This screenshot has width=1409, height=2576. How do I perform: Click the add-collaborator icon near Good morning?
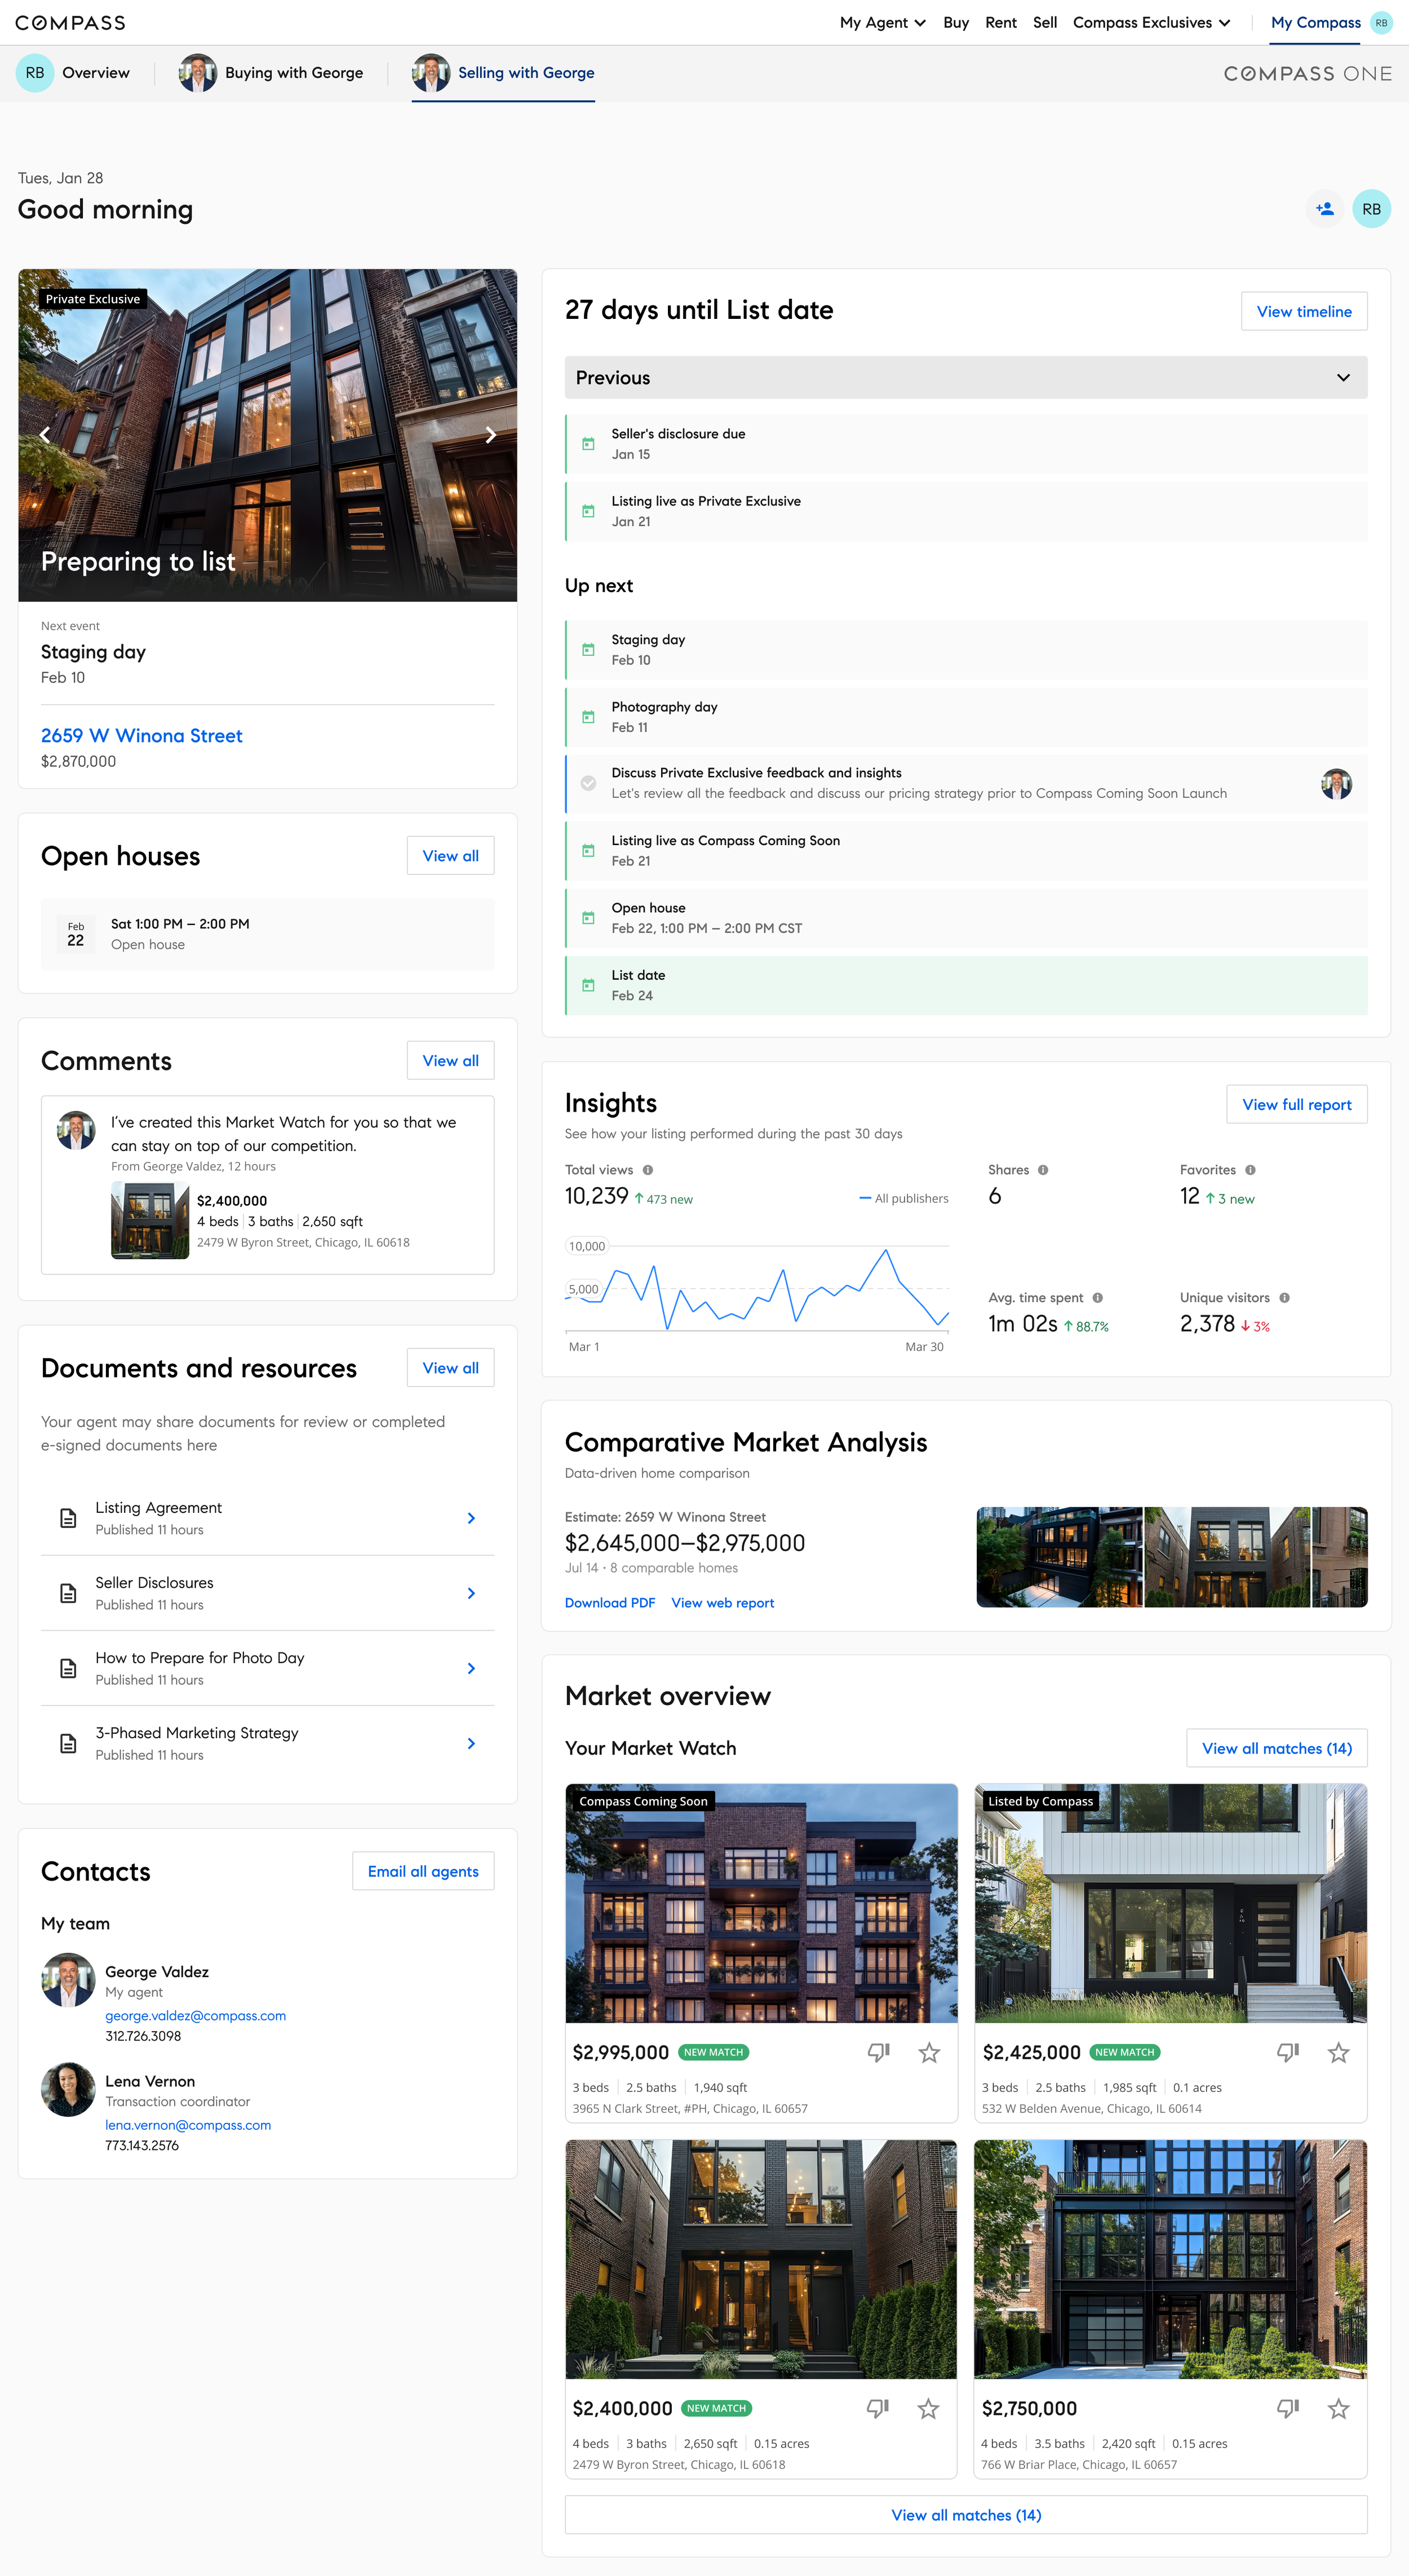click(1324, 209)
